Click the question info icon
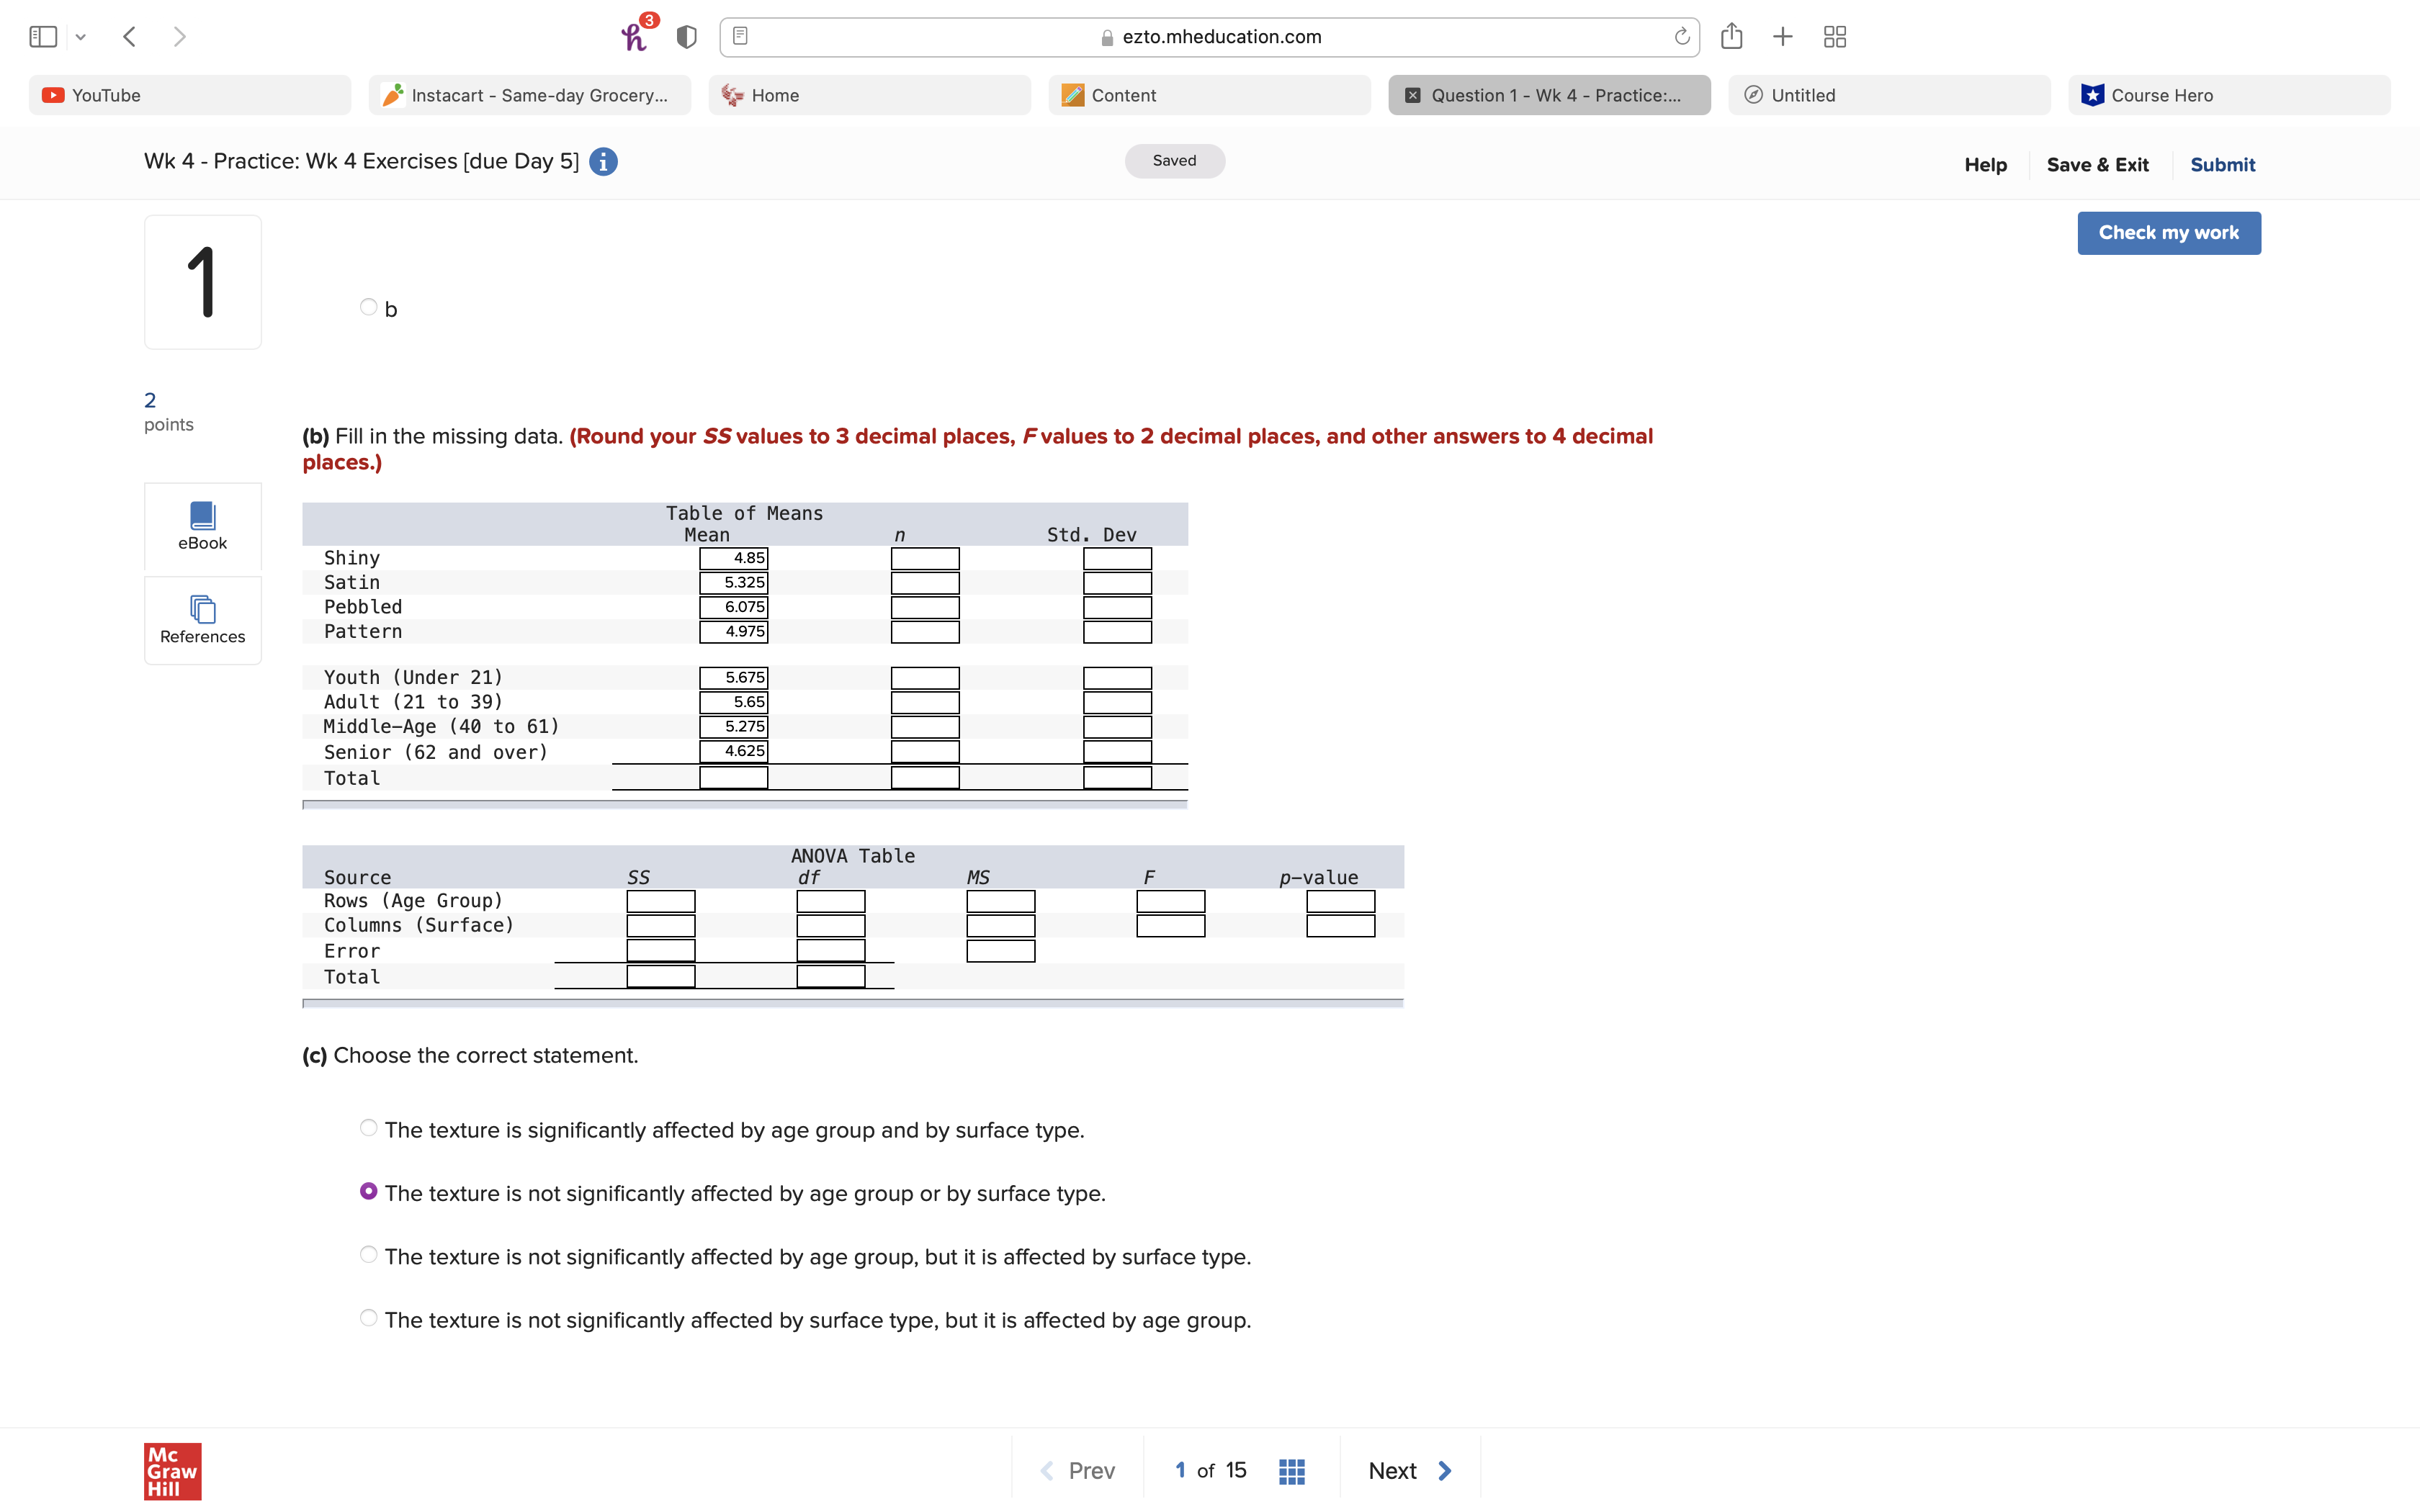2420x1512 pixels. [604, 161]
